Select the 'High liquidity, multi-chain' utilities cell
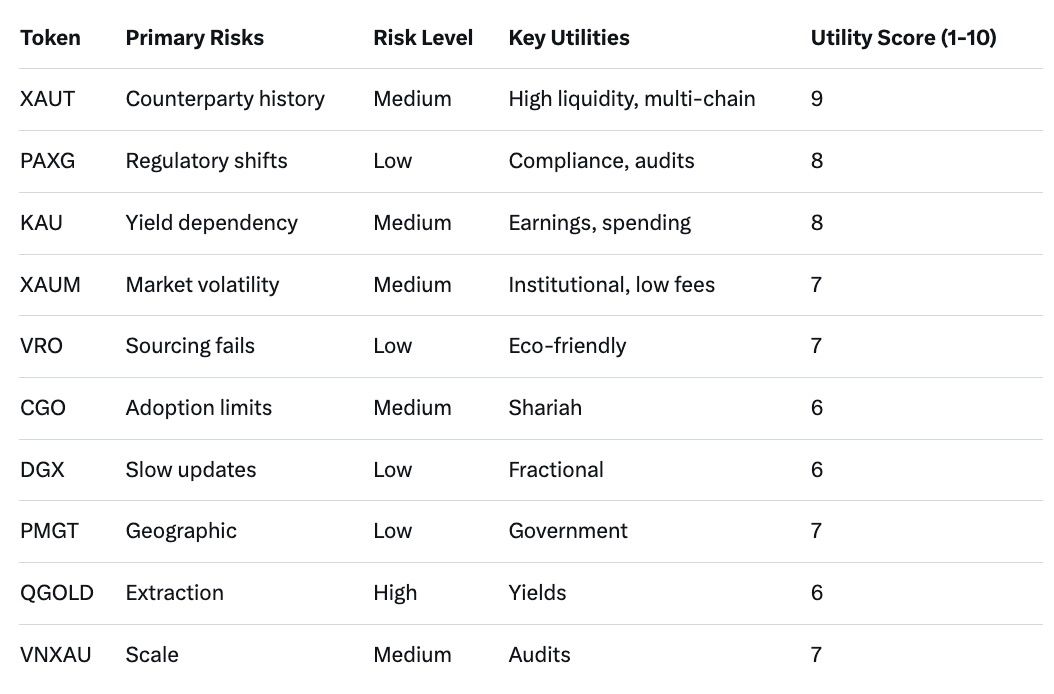This screenshot has height=694, width=1054. point(632,99)
